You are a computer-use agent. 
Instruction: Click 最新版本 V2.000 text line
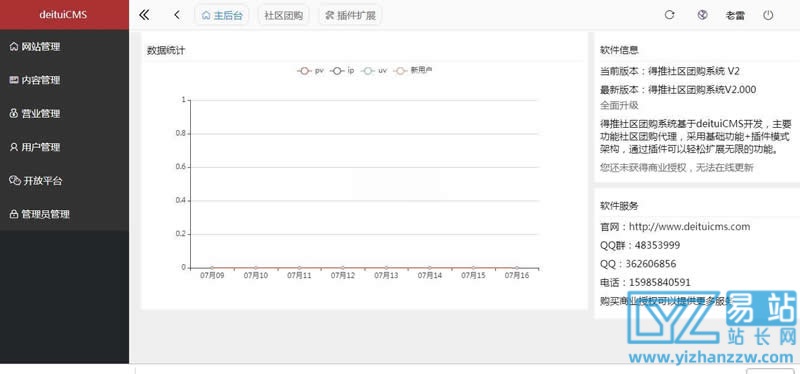click(x=678, y=90)
